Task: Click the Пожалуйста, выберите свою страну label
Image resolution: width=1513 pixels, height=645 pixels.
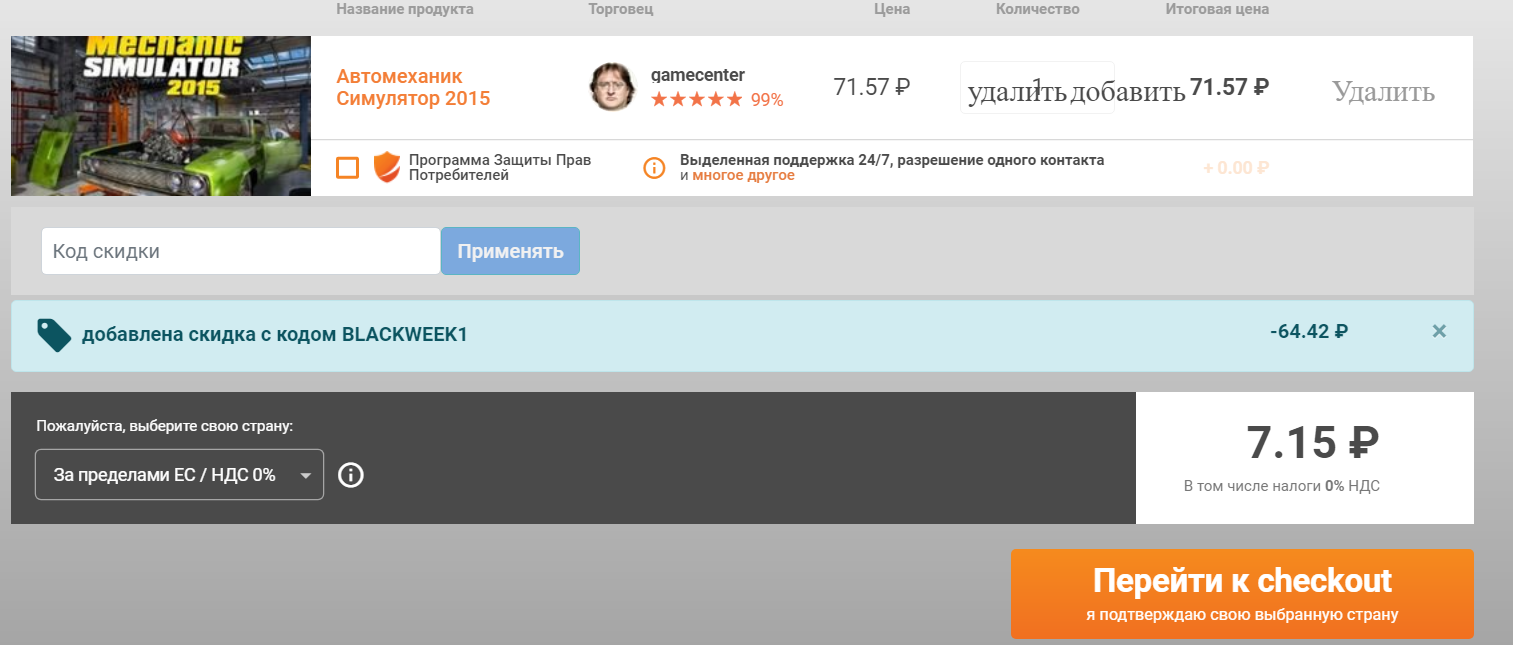Action: point(165,426)
